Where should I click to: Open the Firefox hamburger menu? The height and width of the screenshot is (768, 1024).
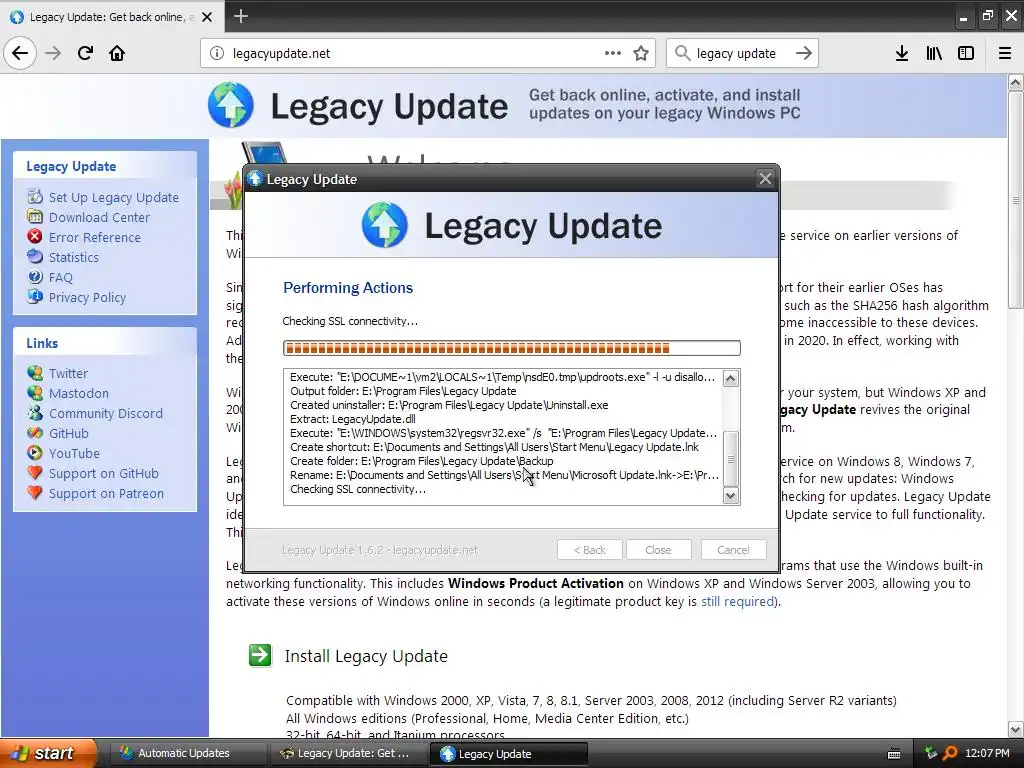click(x=1005, y=53)
